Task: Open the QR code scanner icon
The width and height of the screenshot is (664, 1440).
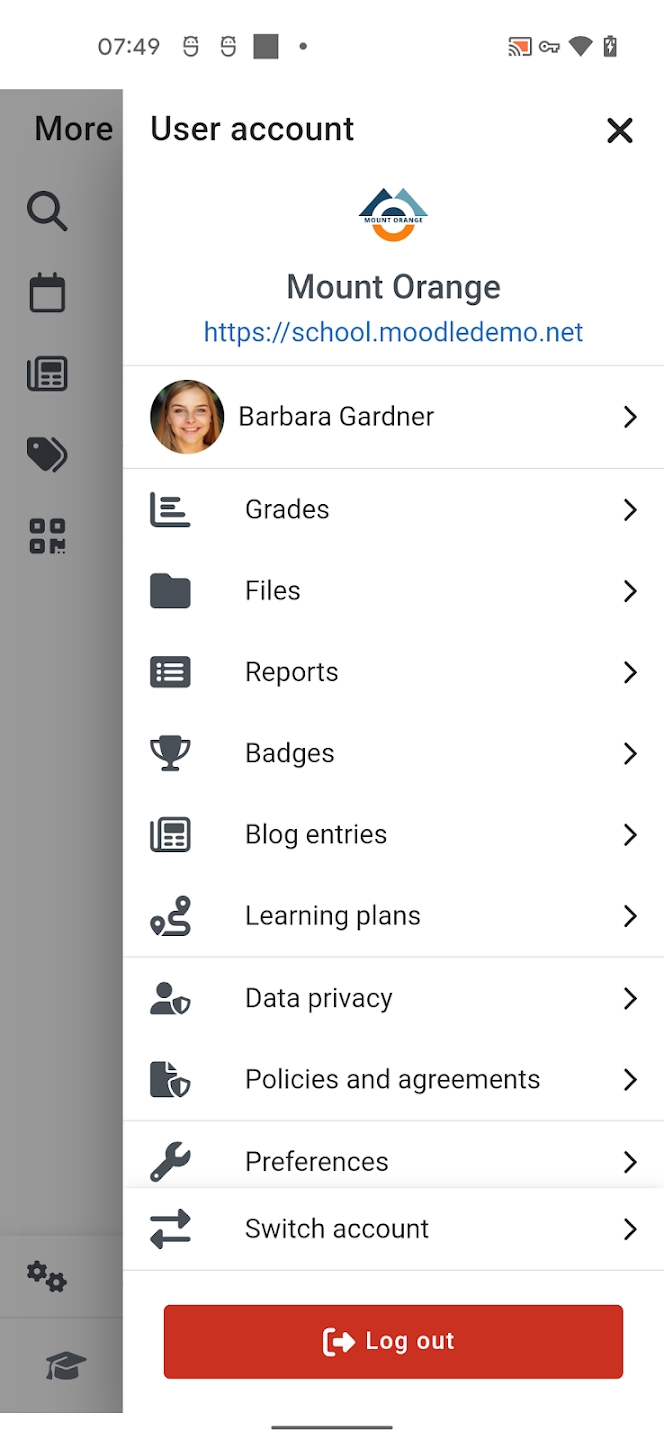Action: pyautogui.click(x=47, y=536)
